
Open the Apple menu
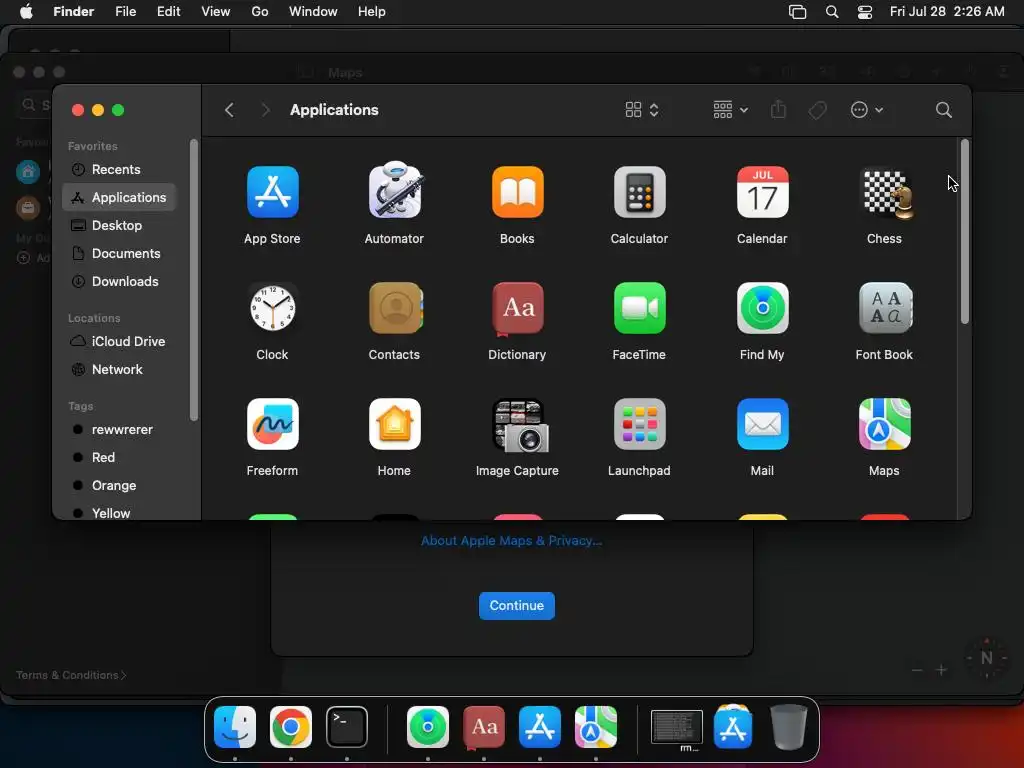(26, 12)
